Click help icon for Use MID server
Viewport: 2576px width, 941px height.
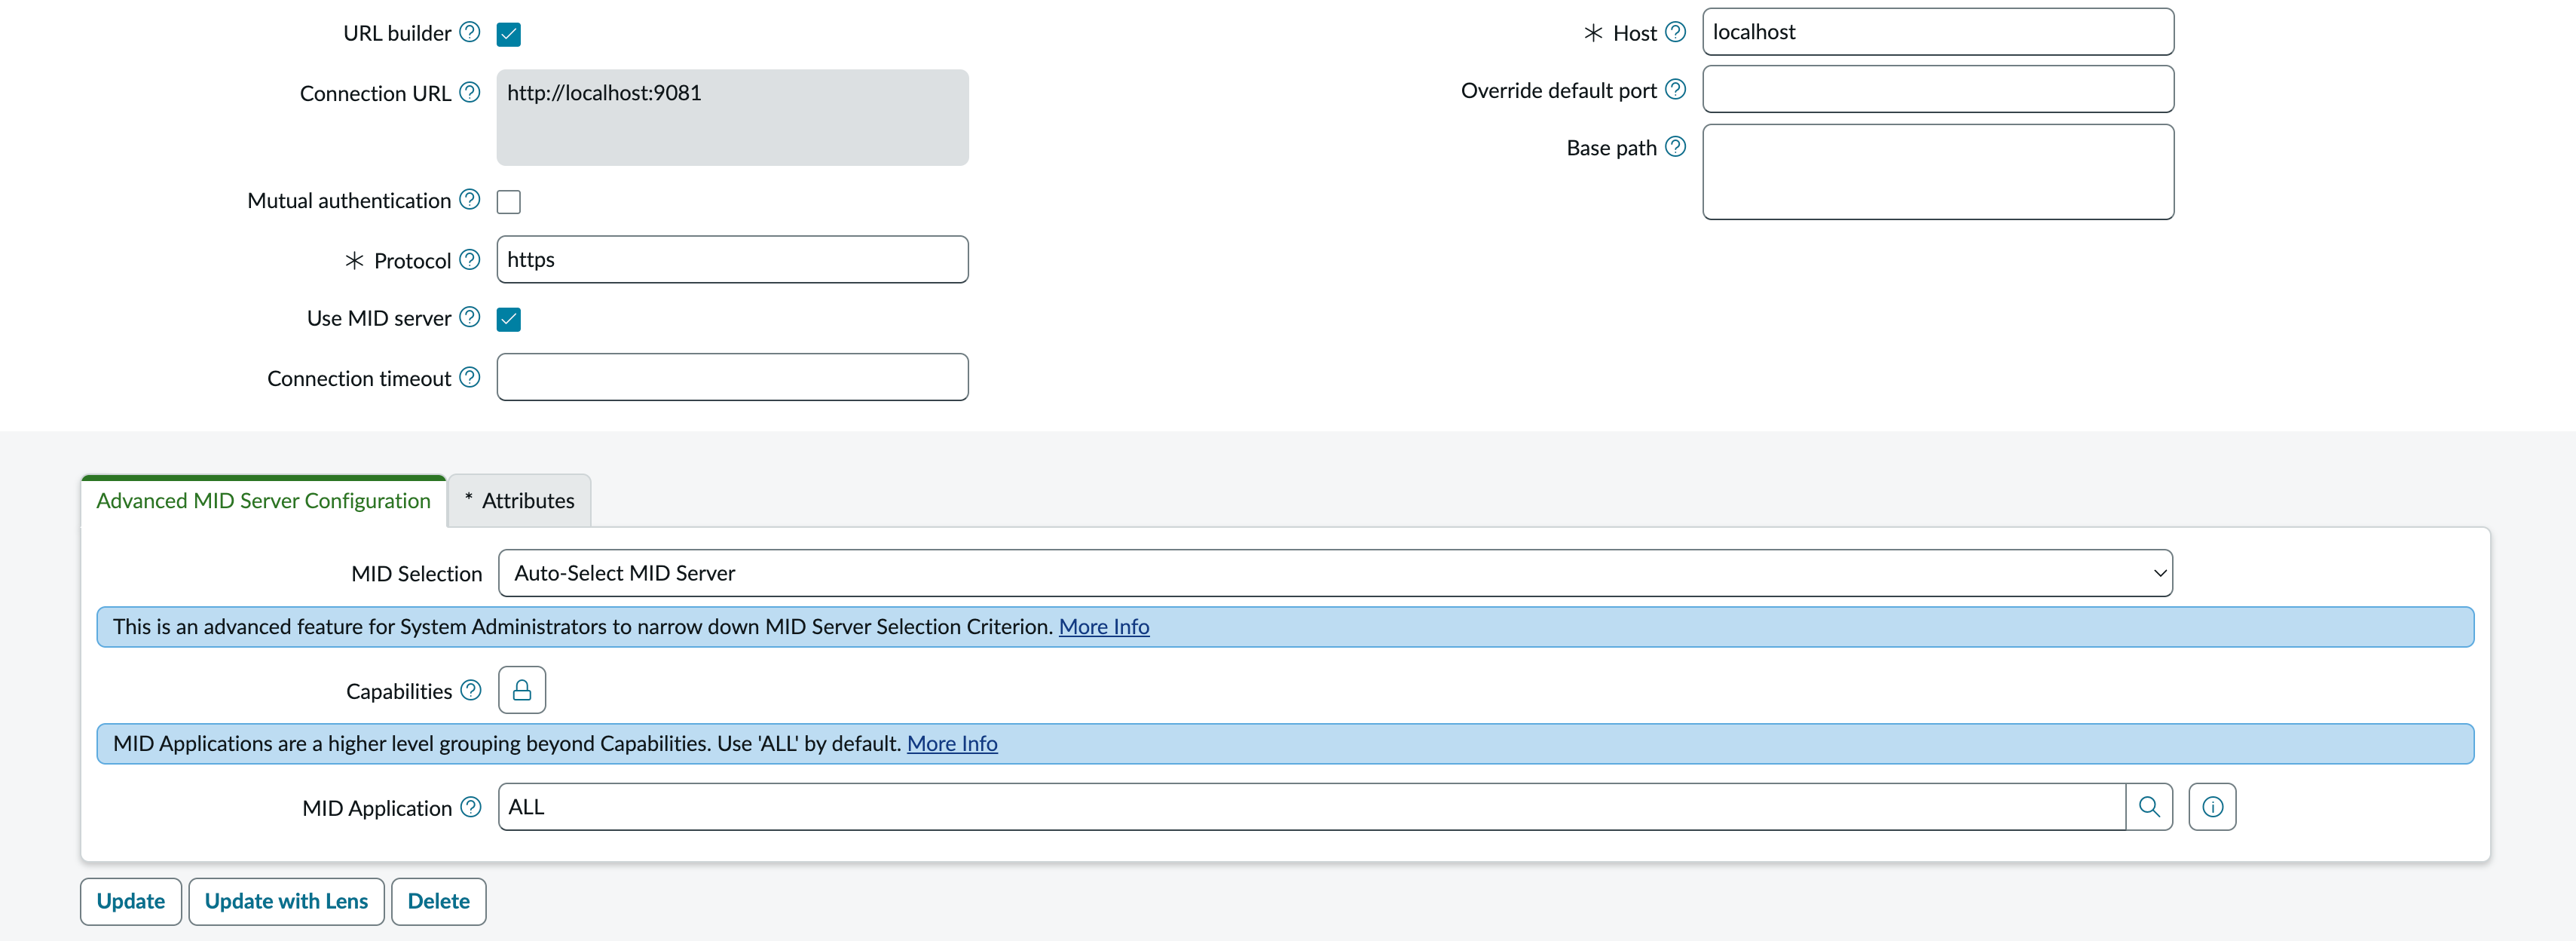[469, 317]
